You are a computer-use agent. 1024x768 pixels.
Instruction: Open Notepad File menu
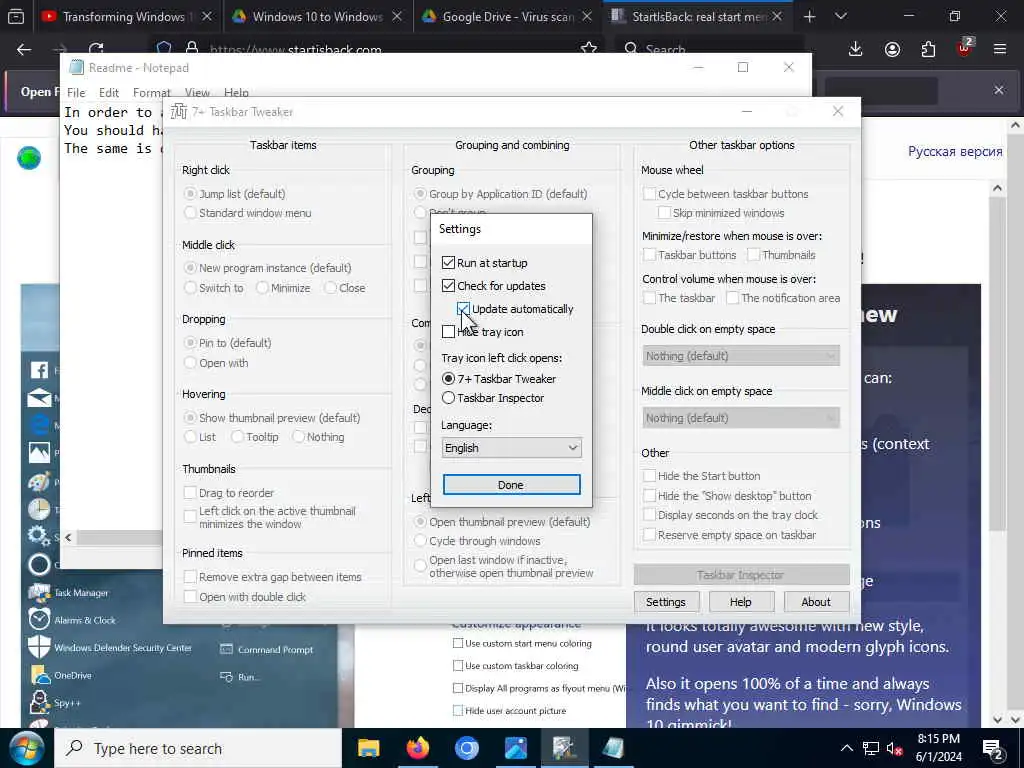point(76,93)
